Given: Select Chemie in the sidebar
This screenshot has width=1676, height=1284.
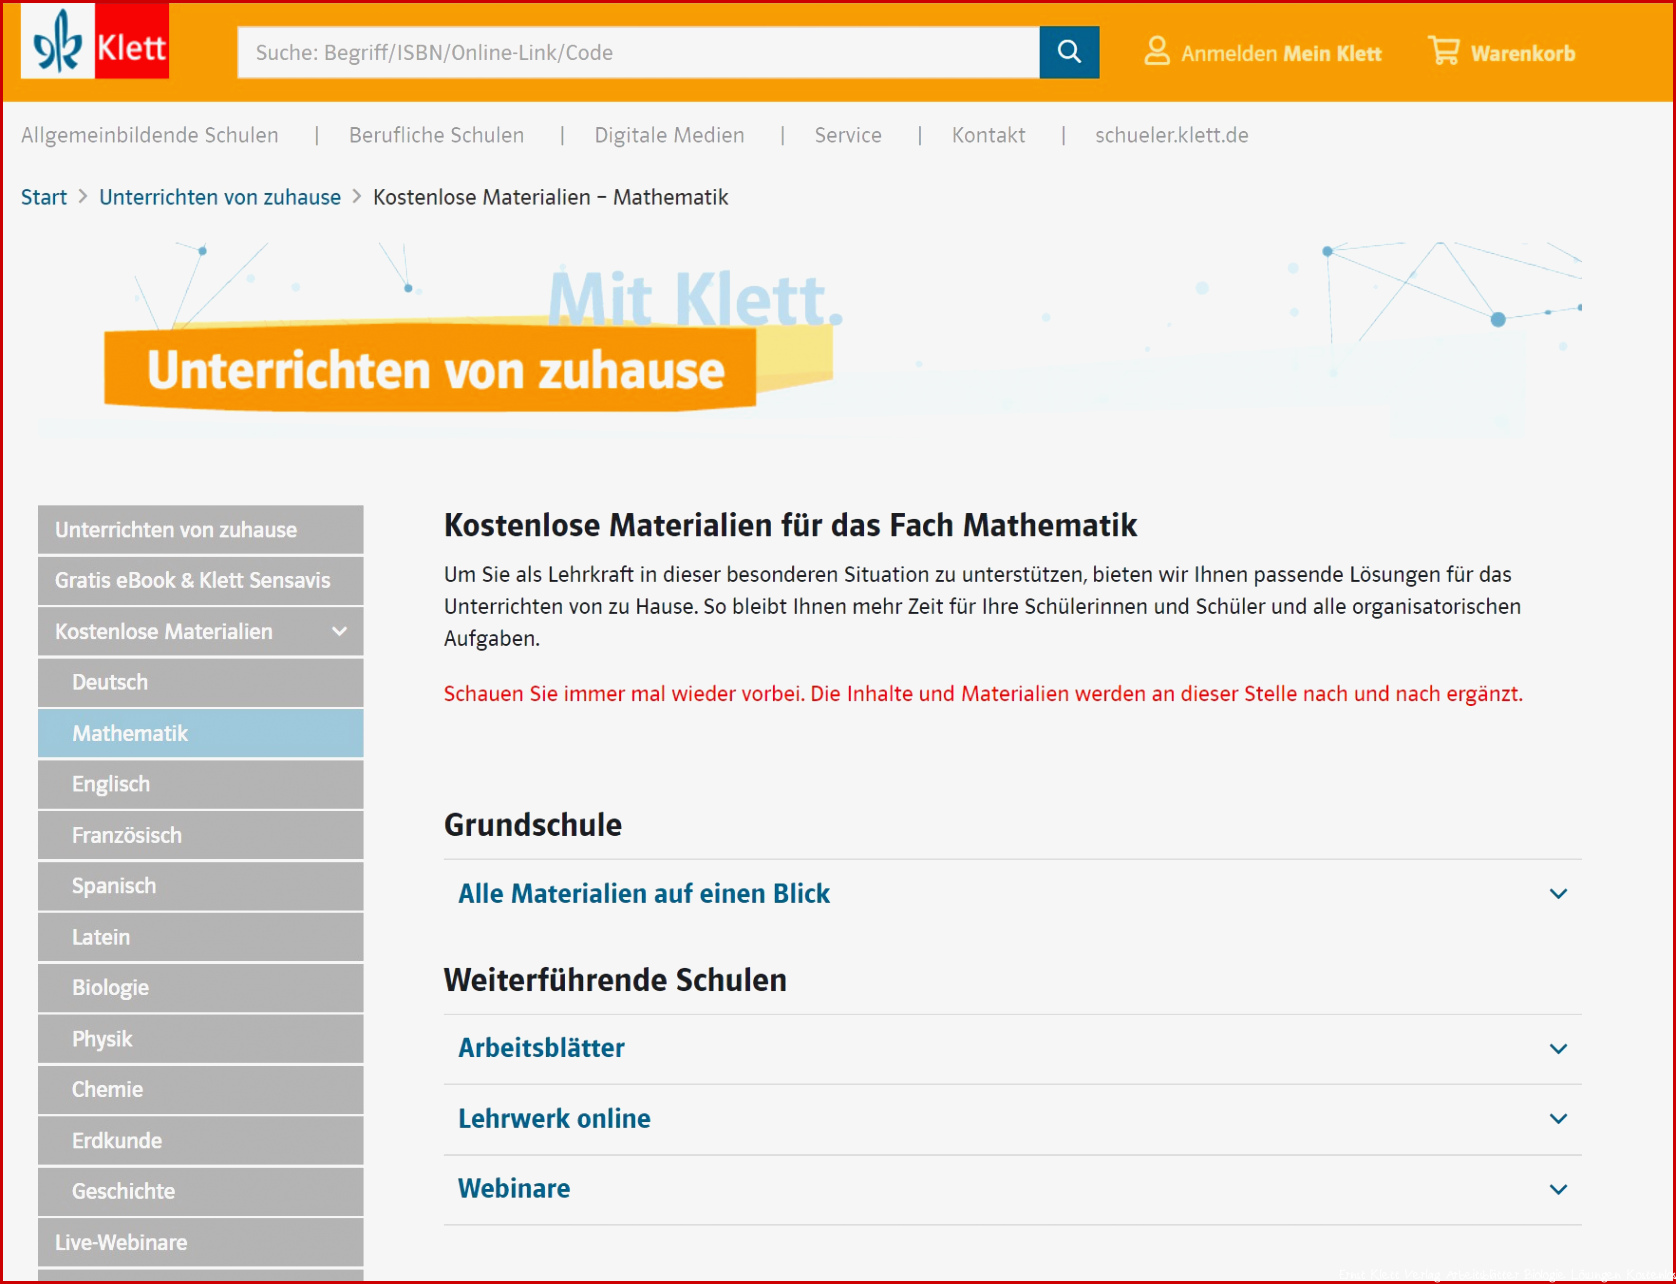Looking at the screenshot, I should click(200, 1090).
